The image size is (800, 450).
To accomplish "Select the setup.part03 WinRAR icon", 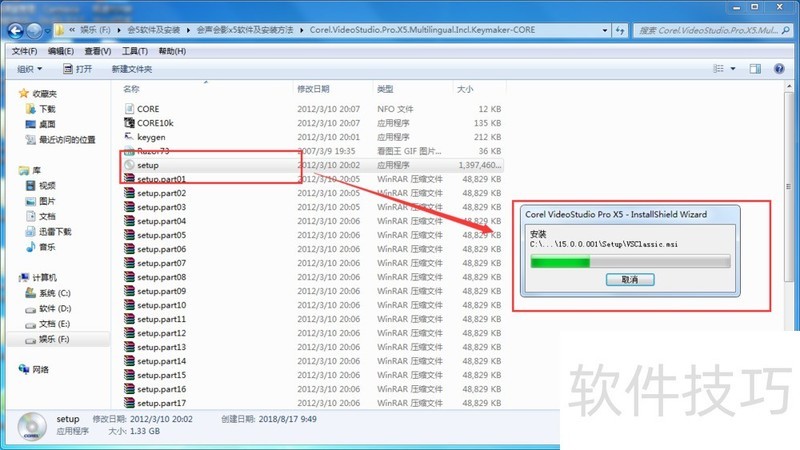I will (129, 207).
